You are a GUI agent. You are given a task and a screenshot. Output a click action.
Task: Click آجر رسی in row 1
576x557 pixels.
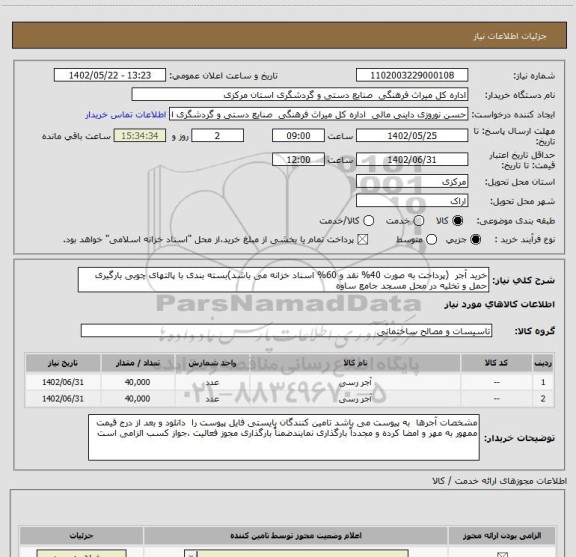(355, 382)
